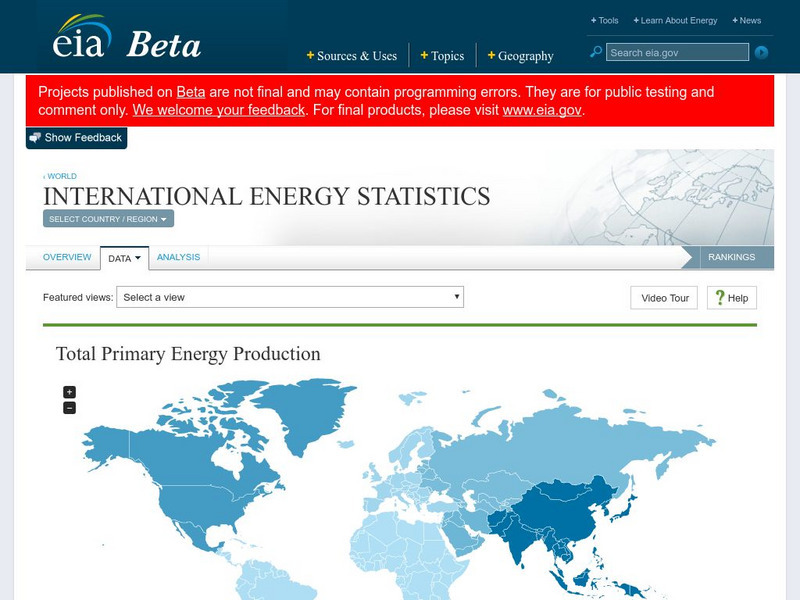Viewport: 800px width, 600px height.
Task: Click the Video Tour button
Action: [663, 297]
